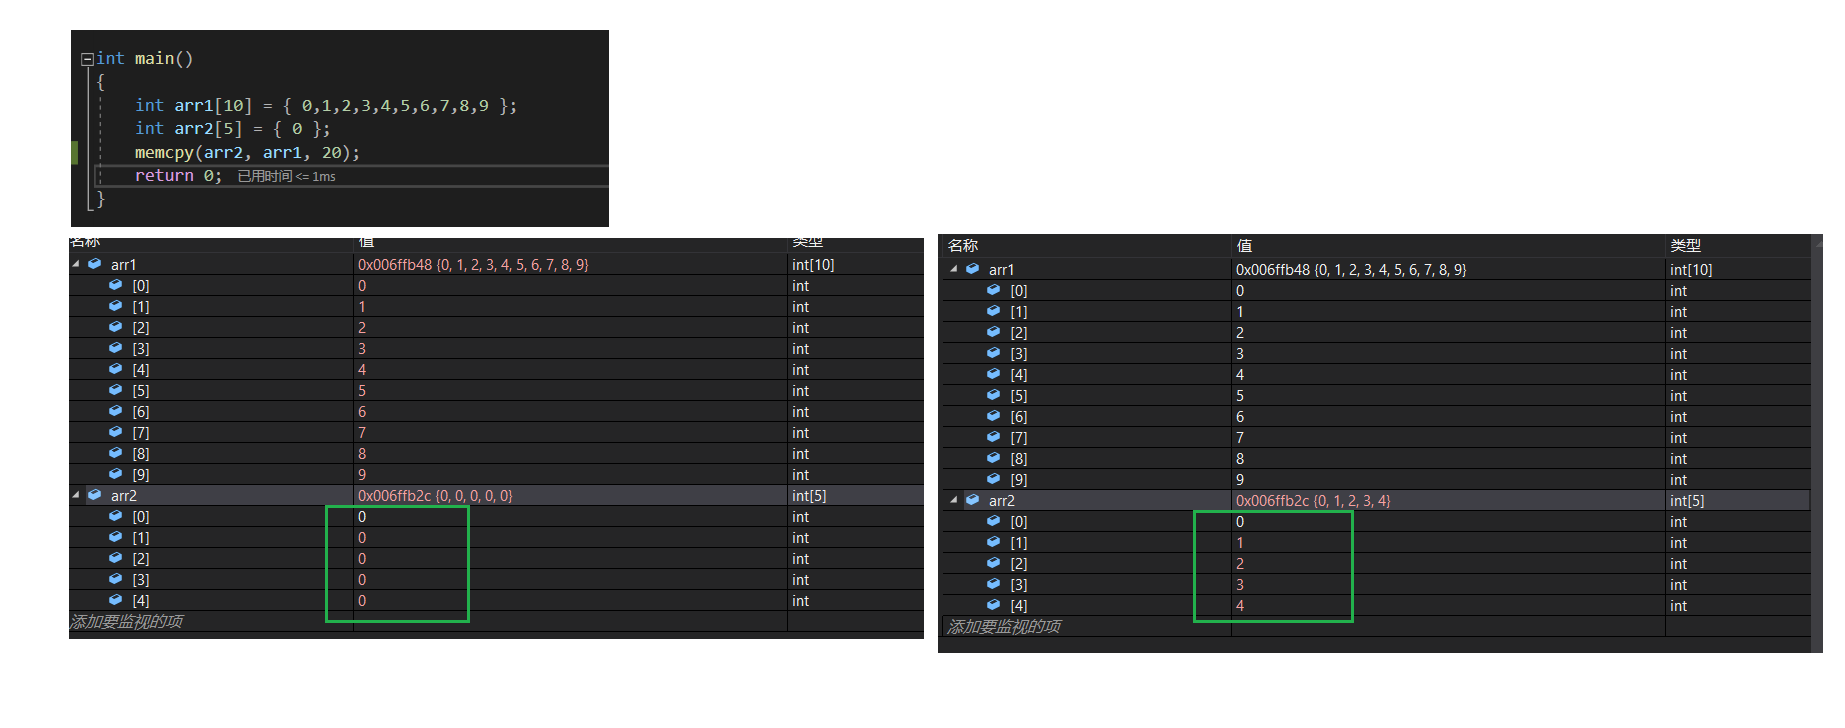The height and width of the screenshot is (728, 1845).
Task: Select arr1 element [6] in the left watch
Action: pyautogui.click(x=496, y=411)
